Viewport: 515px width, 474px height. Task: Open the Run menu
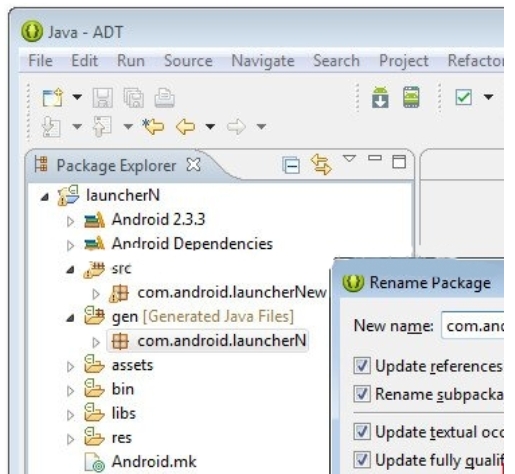[131, 61]
